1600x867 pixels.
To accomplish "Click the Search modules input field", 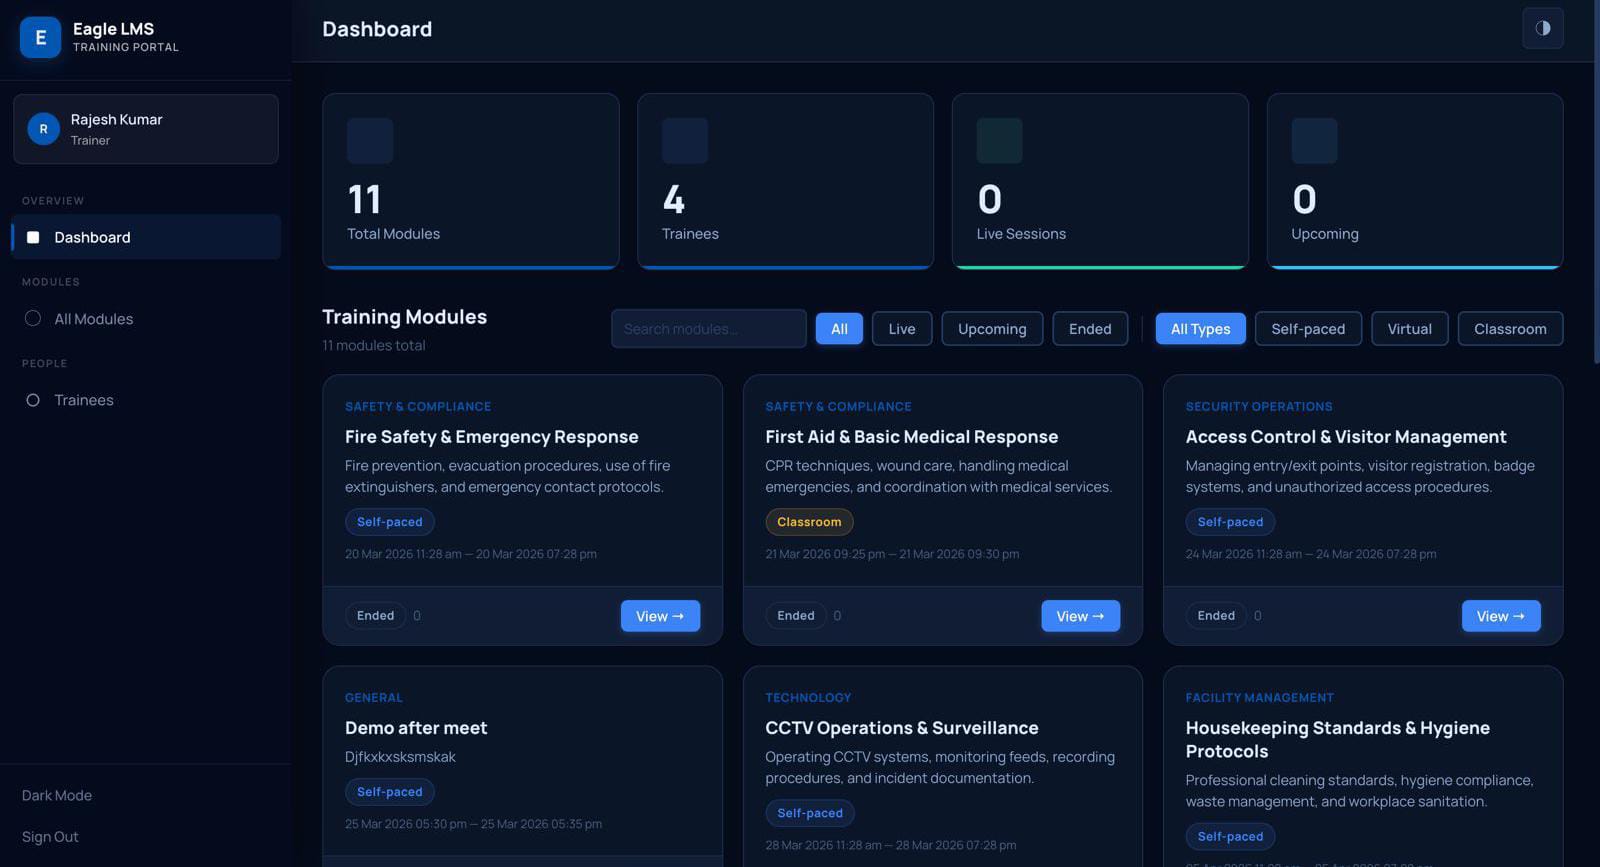I will coord(709,329).
